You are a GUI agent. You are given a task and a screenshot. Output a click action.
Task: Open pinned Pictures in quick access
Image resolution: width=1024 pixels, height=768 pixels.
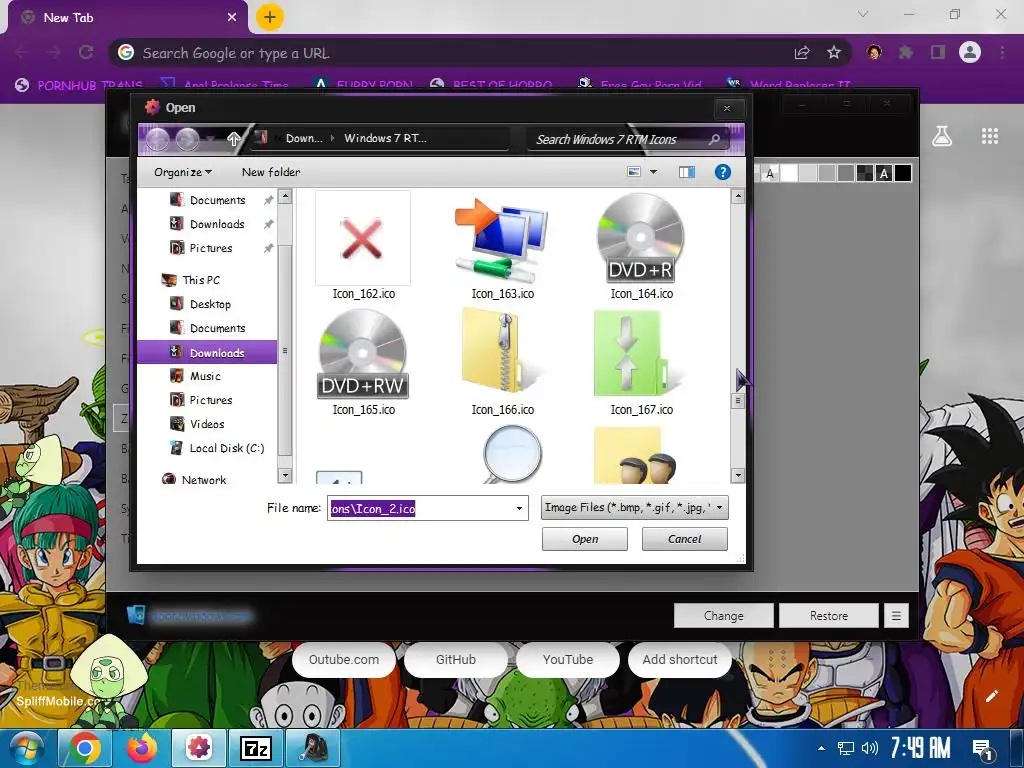click(x=210, y=248)
